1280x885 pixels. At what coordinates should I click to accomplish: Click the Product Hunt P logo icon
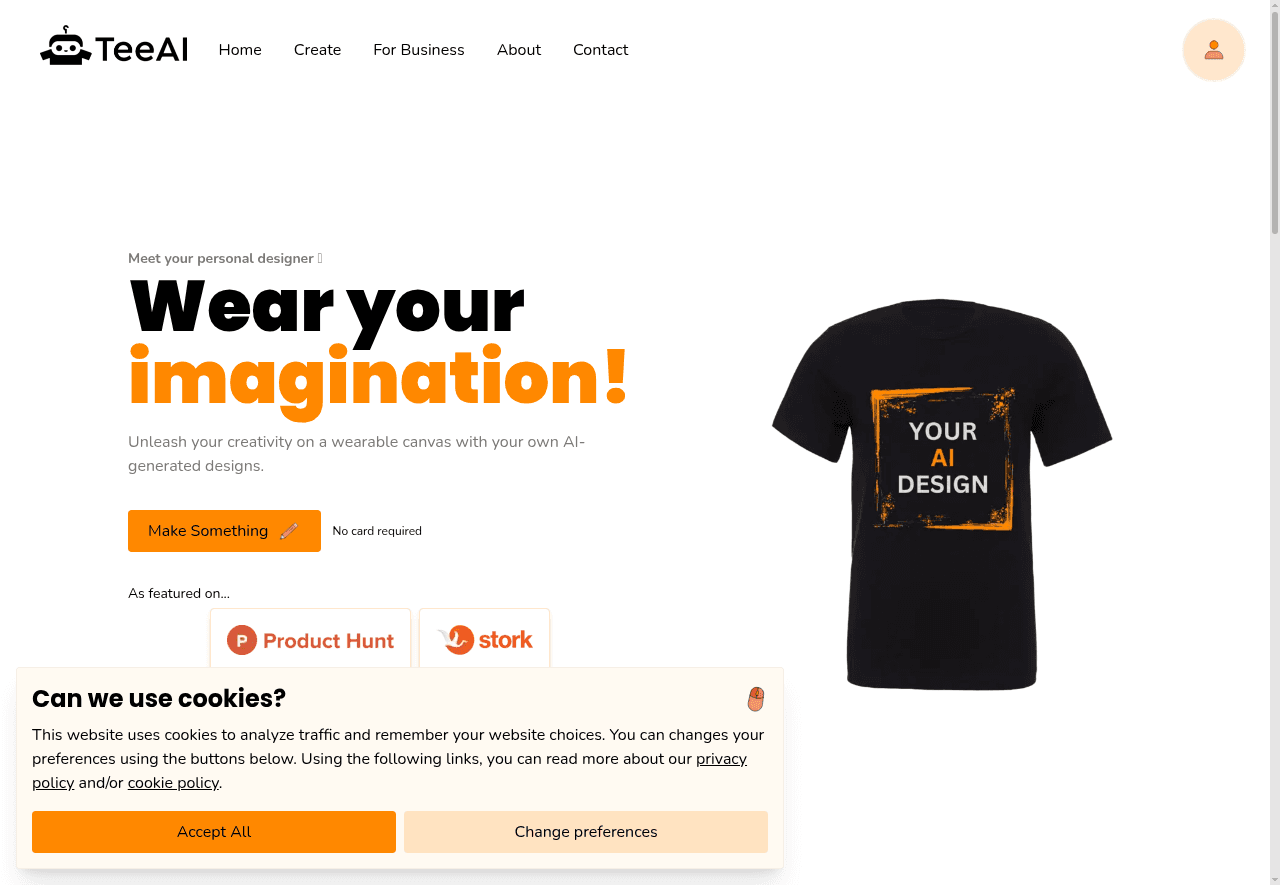pyautogui.click(x=242, y=640)
